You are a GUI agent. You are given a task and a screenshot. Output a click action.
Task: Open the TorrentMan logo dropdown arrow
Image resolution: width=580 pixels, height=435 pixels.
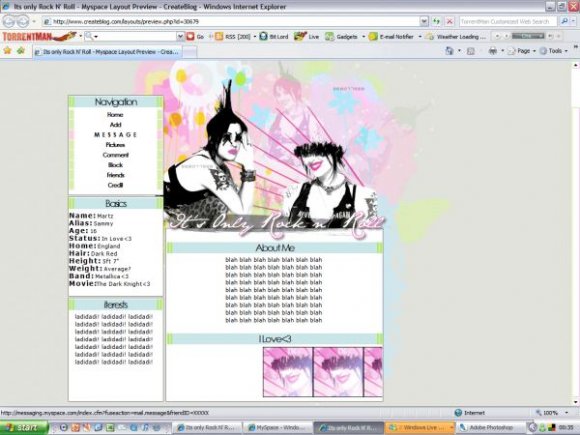pyautogui.click(x=80, y=36)
